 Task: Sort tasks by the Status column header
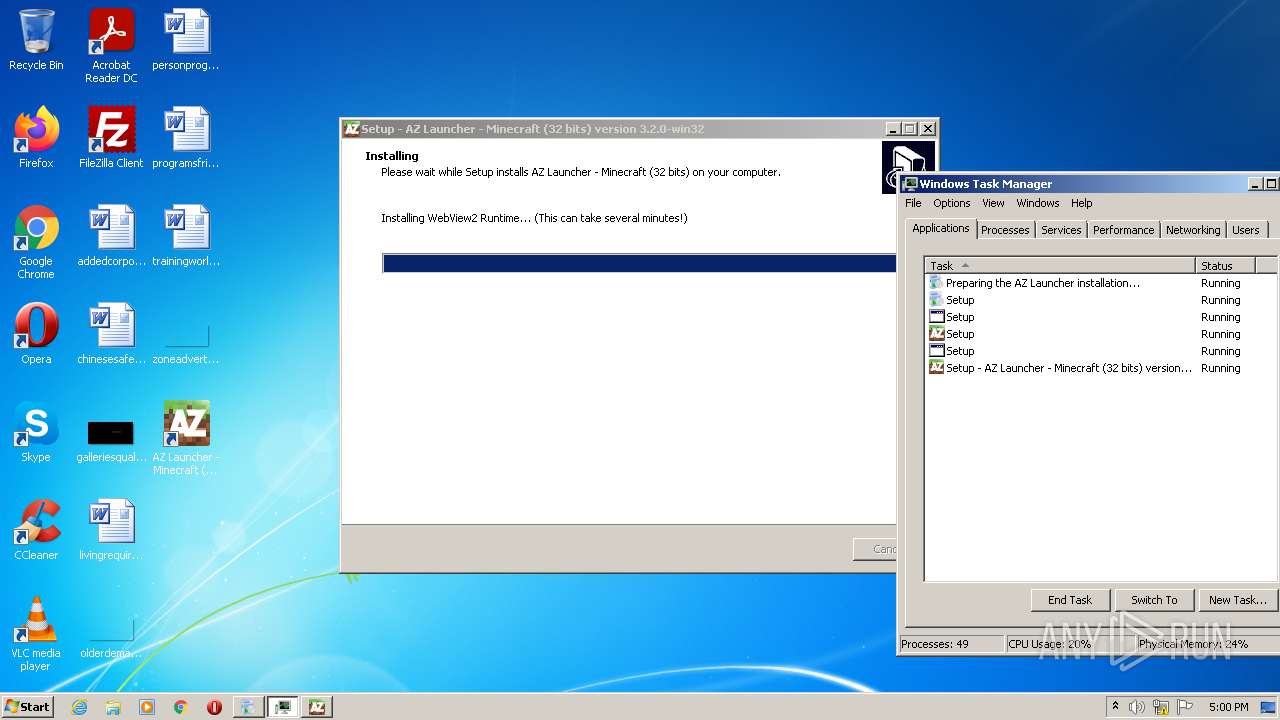[1225, 265]
